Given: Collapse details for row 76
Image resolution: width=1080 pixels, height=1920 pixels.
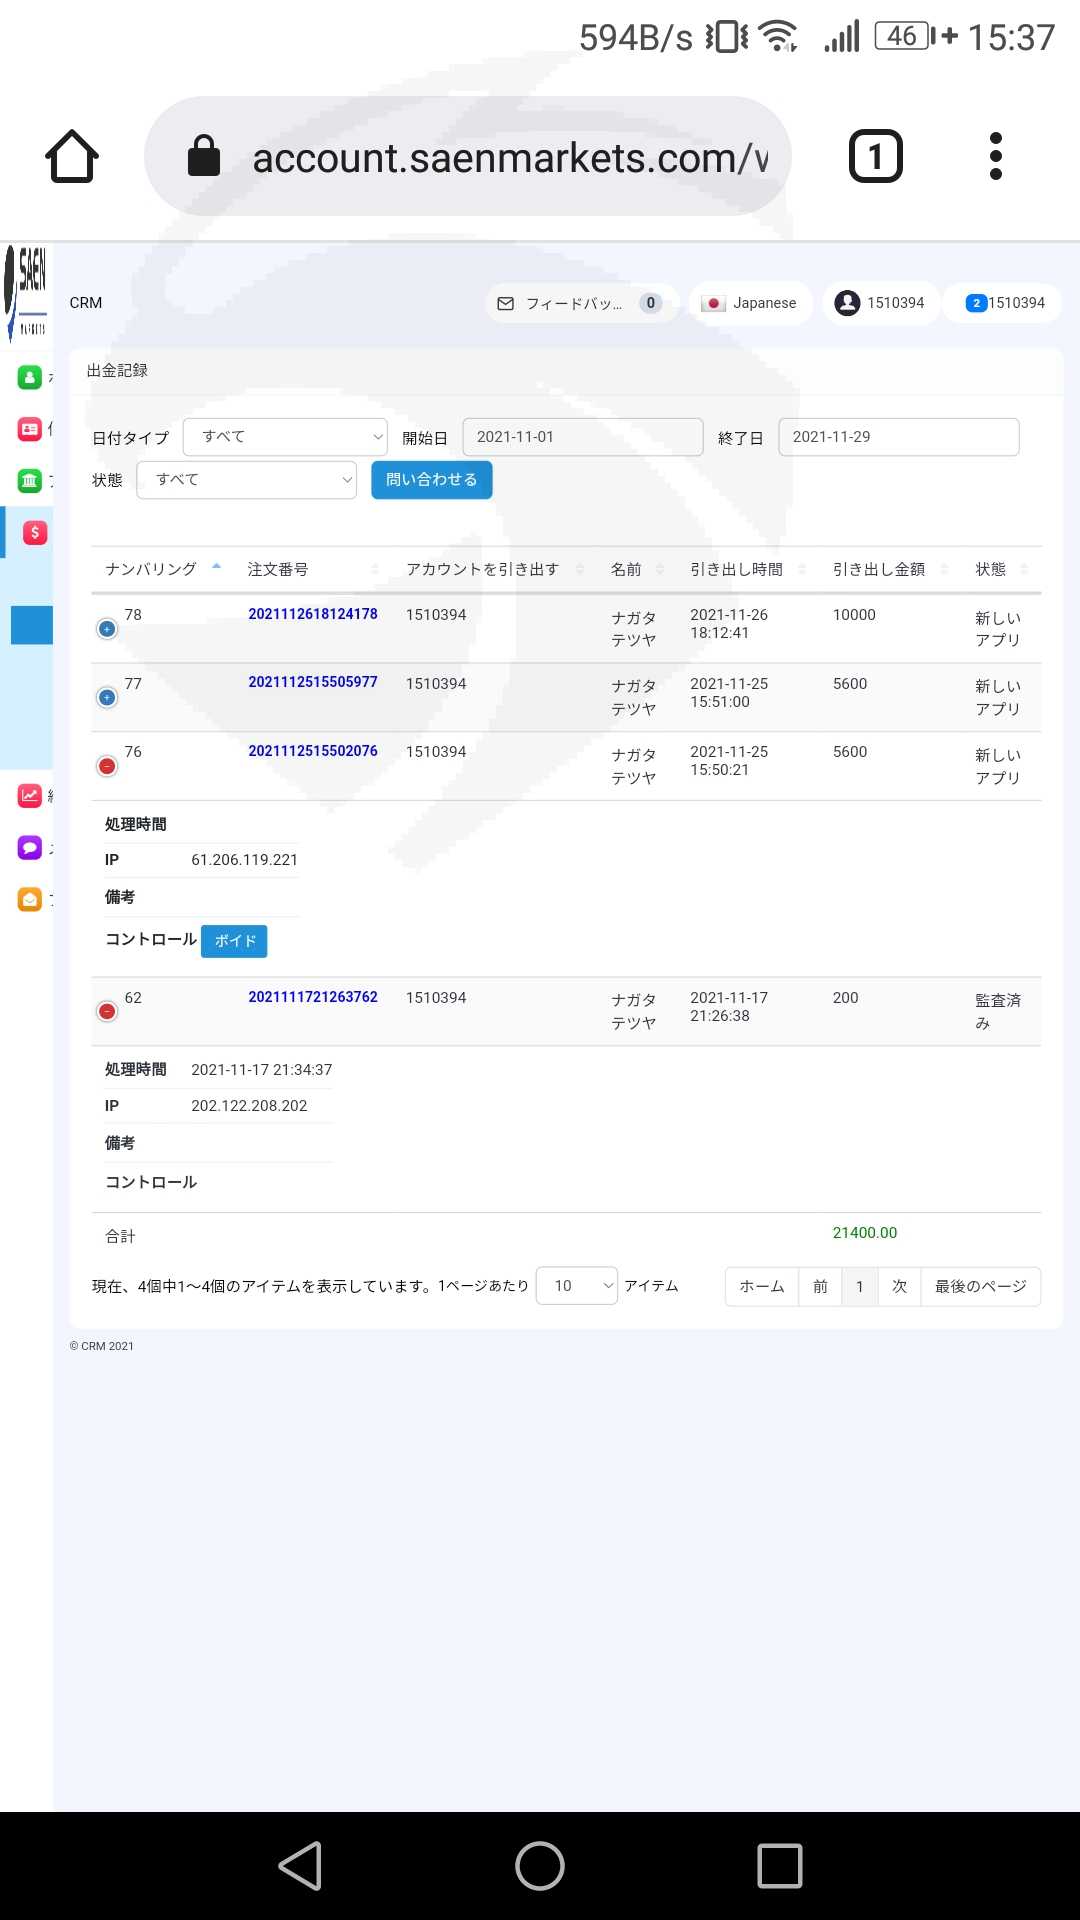Looking at the screenshot, I should 107,767.
